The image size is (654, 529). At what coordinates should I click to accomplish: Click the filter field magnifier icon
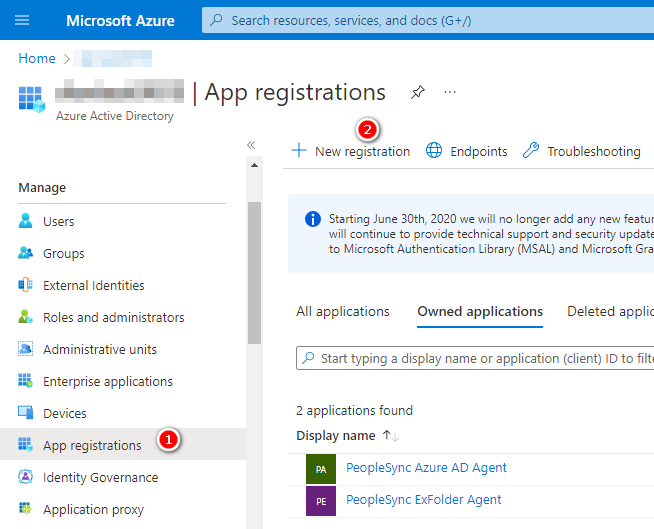pyautogui.click(x=308, y=358)
